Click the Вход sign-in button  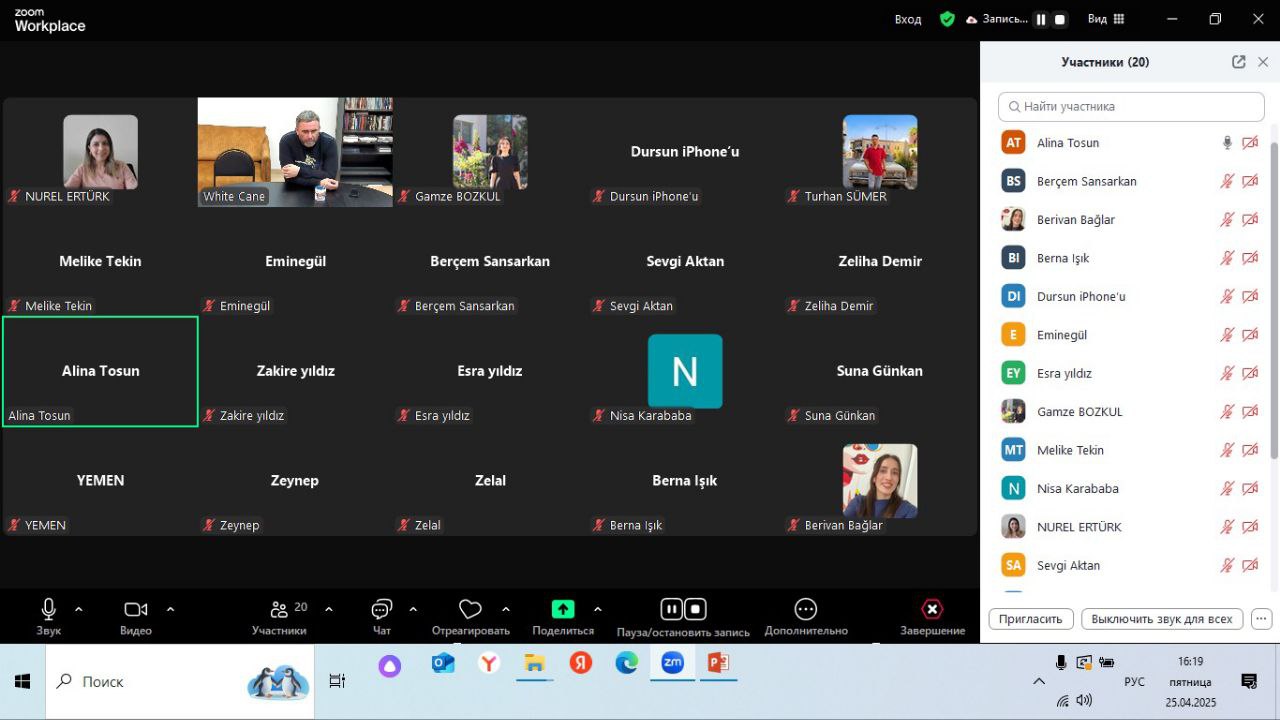(x=908, y=19)
